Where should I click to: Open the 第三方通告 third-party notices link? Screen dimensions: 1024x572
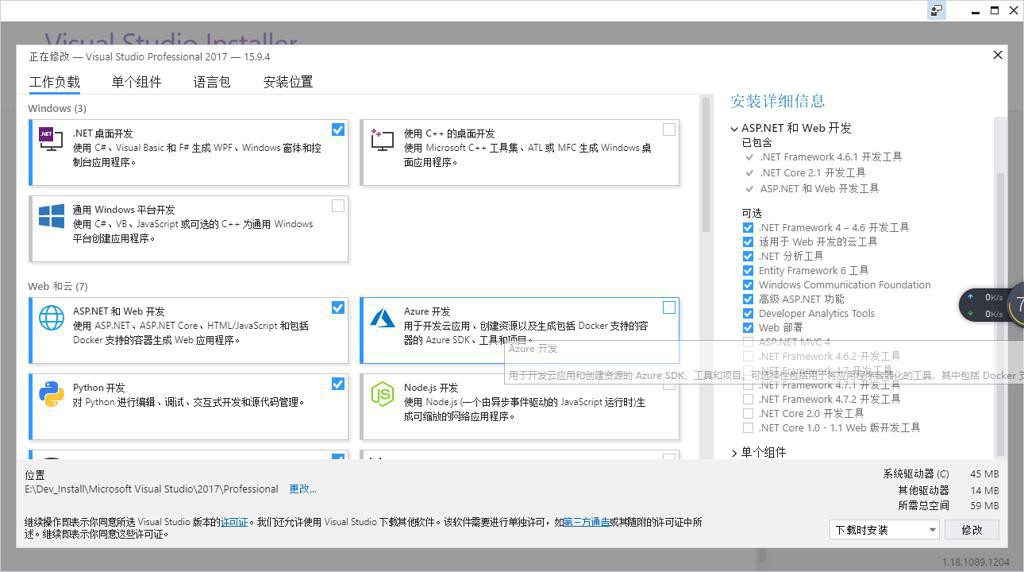(586, 522)
